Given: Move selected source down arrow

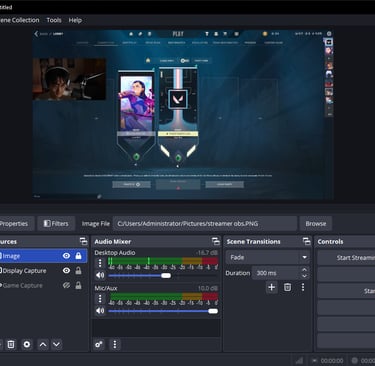Looking at the screenshot, I should [57, 344].
